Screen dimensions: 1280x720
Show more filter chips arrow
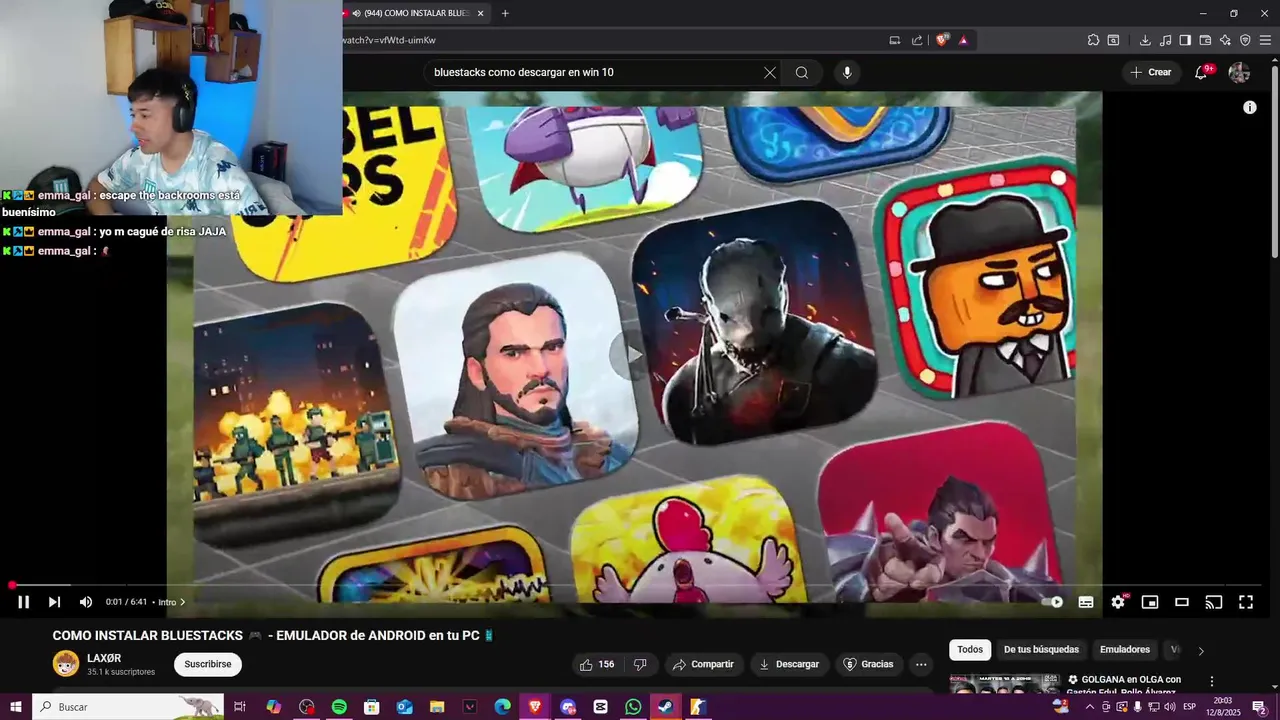(1201, 650)
